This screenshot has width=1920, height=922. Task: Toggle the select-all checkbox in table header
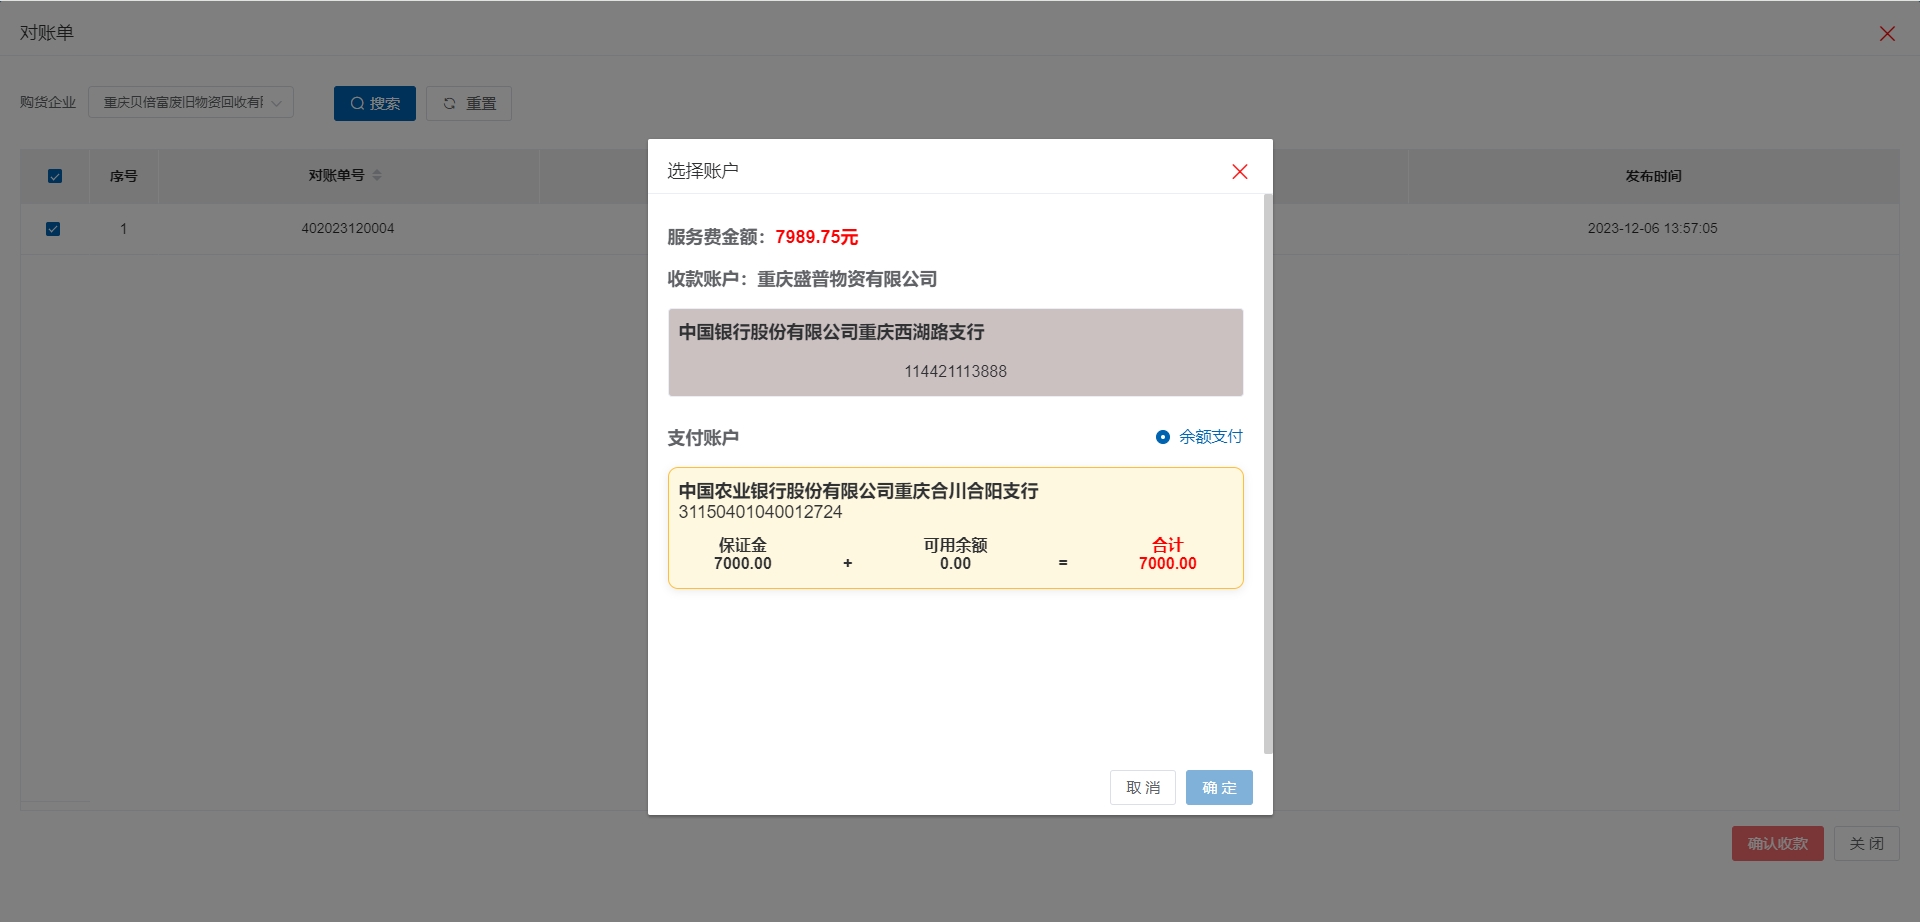click(55, 177)
